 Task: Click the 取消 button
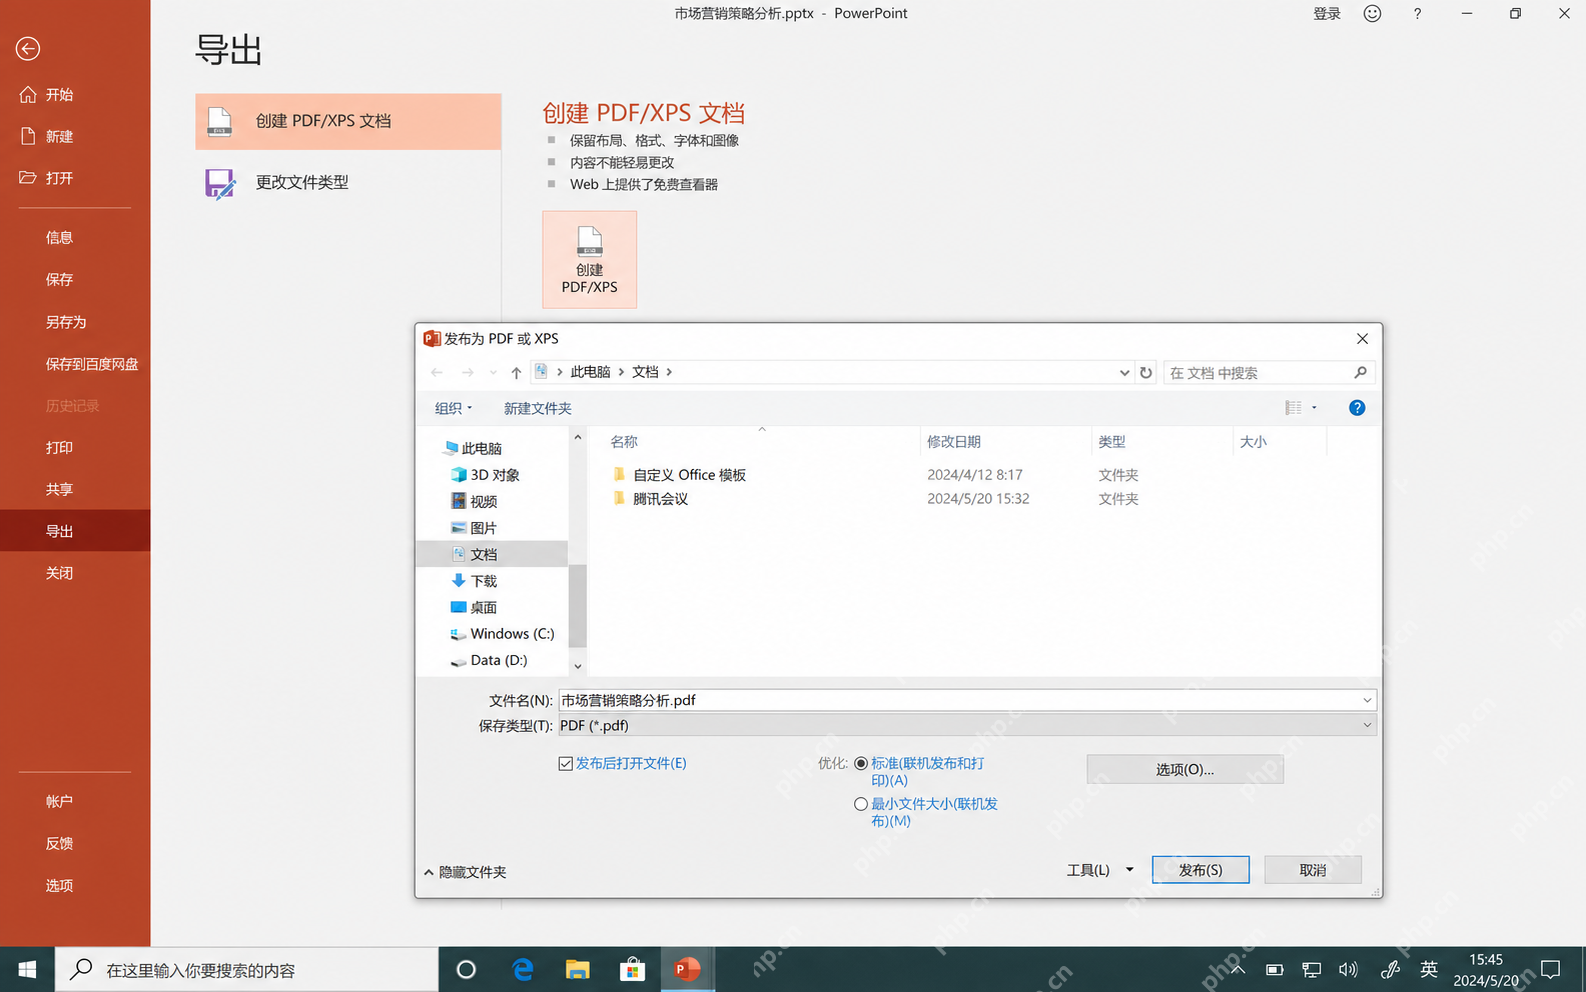[1313, 870]
